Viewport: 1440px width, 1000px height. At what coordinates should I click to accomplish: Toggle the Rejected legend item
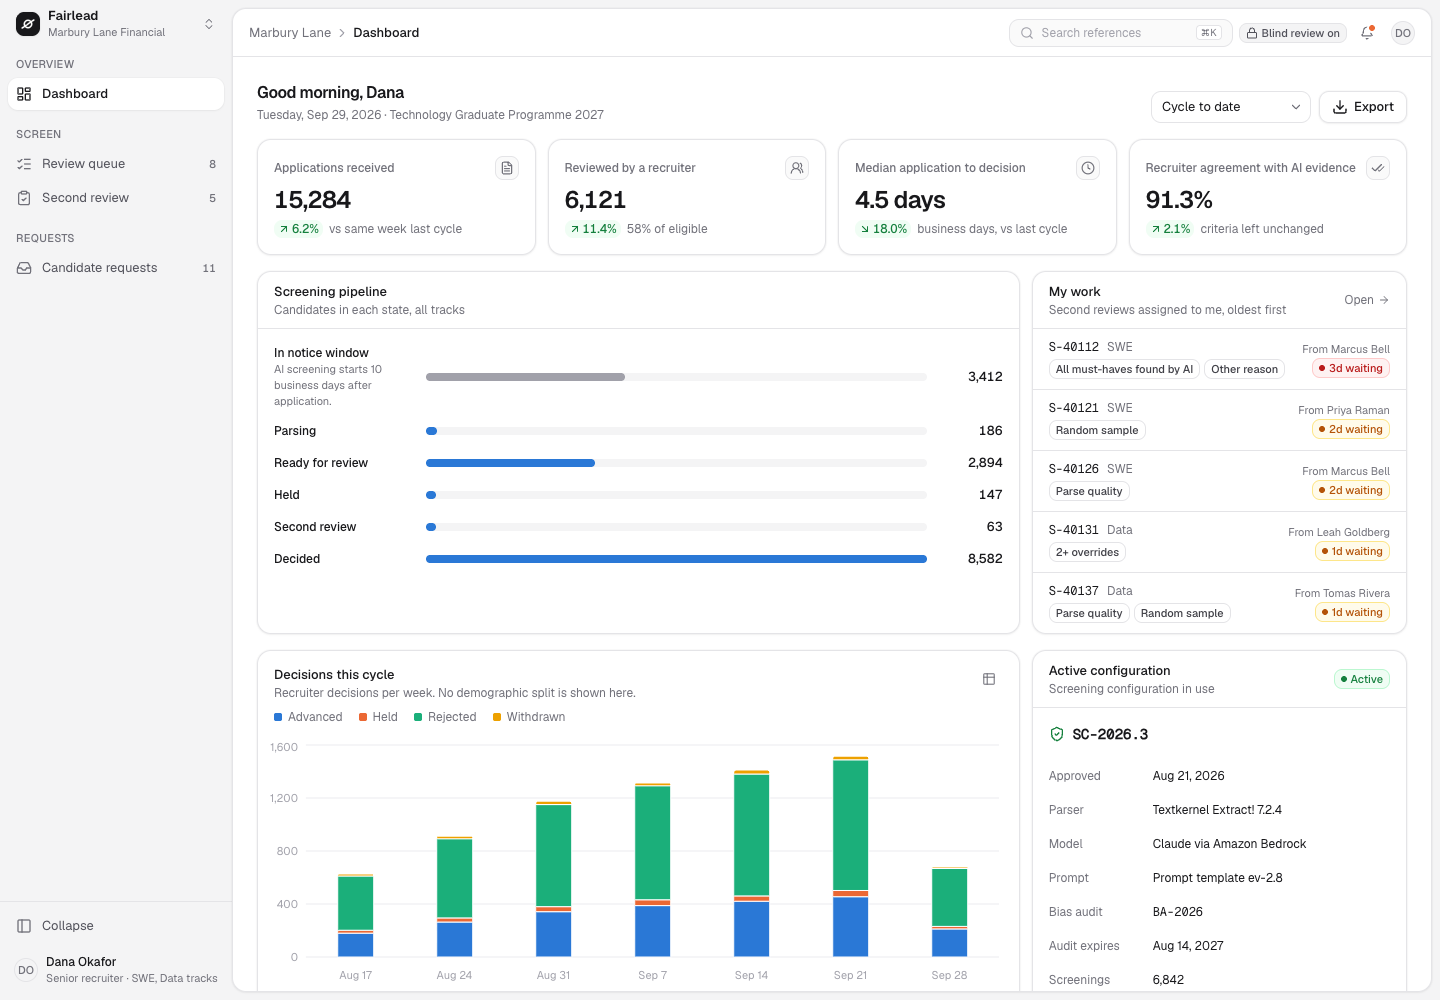coord(445,717)
